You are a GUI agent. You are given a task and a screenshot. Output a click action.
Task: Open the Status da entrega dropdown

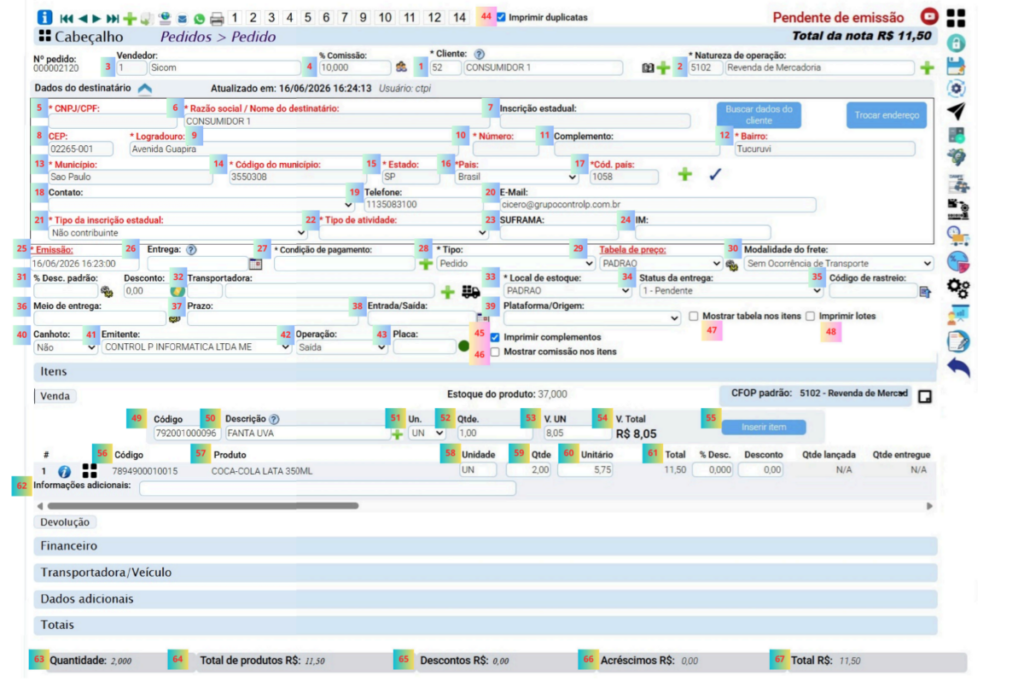(x=731, y=291)
